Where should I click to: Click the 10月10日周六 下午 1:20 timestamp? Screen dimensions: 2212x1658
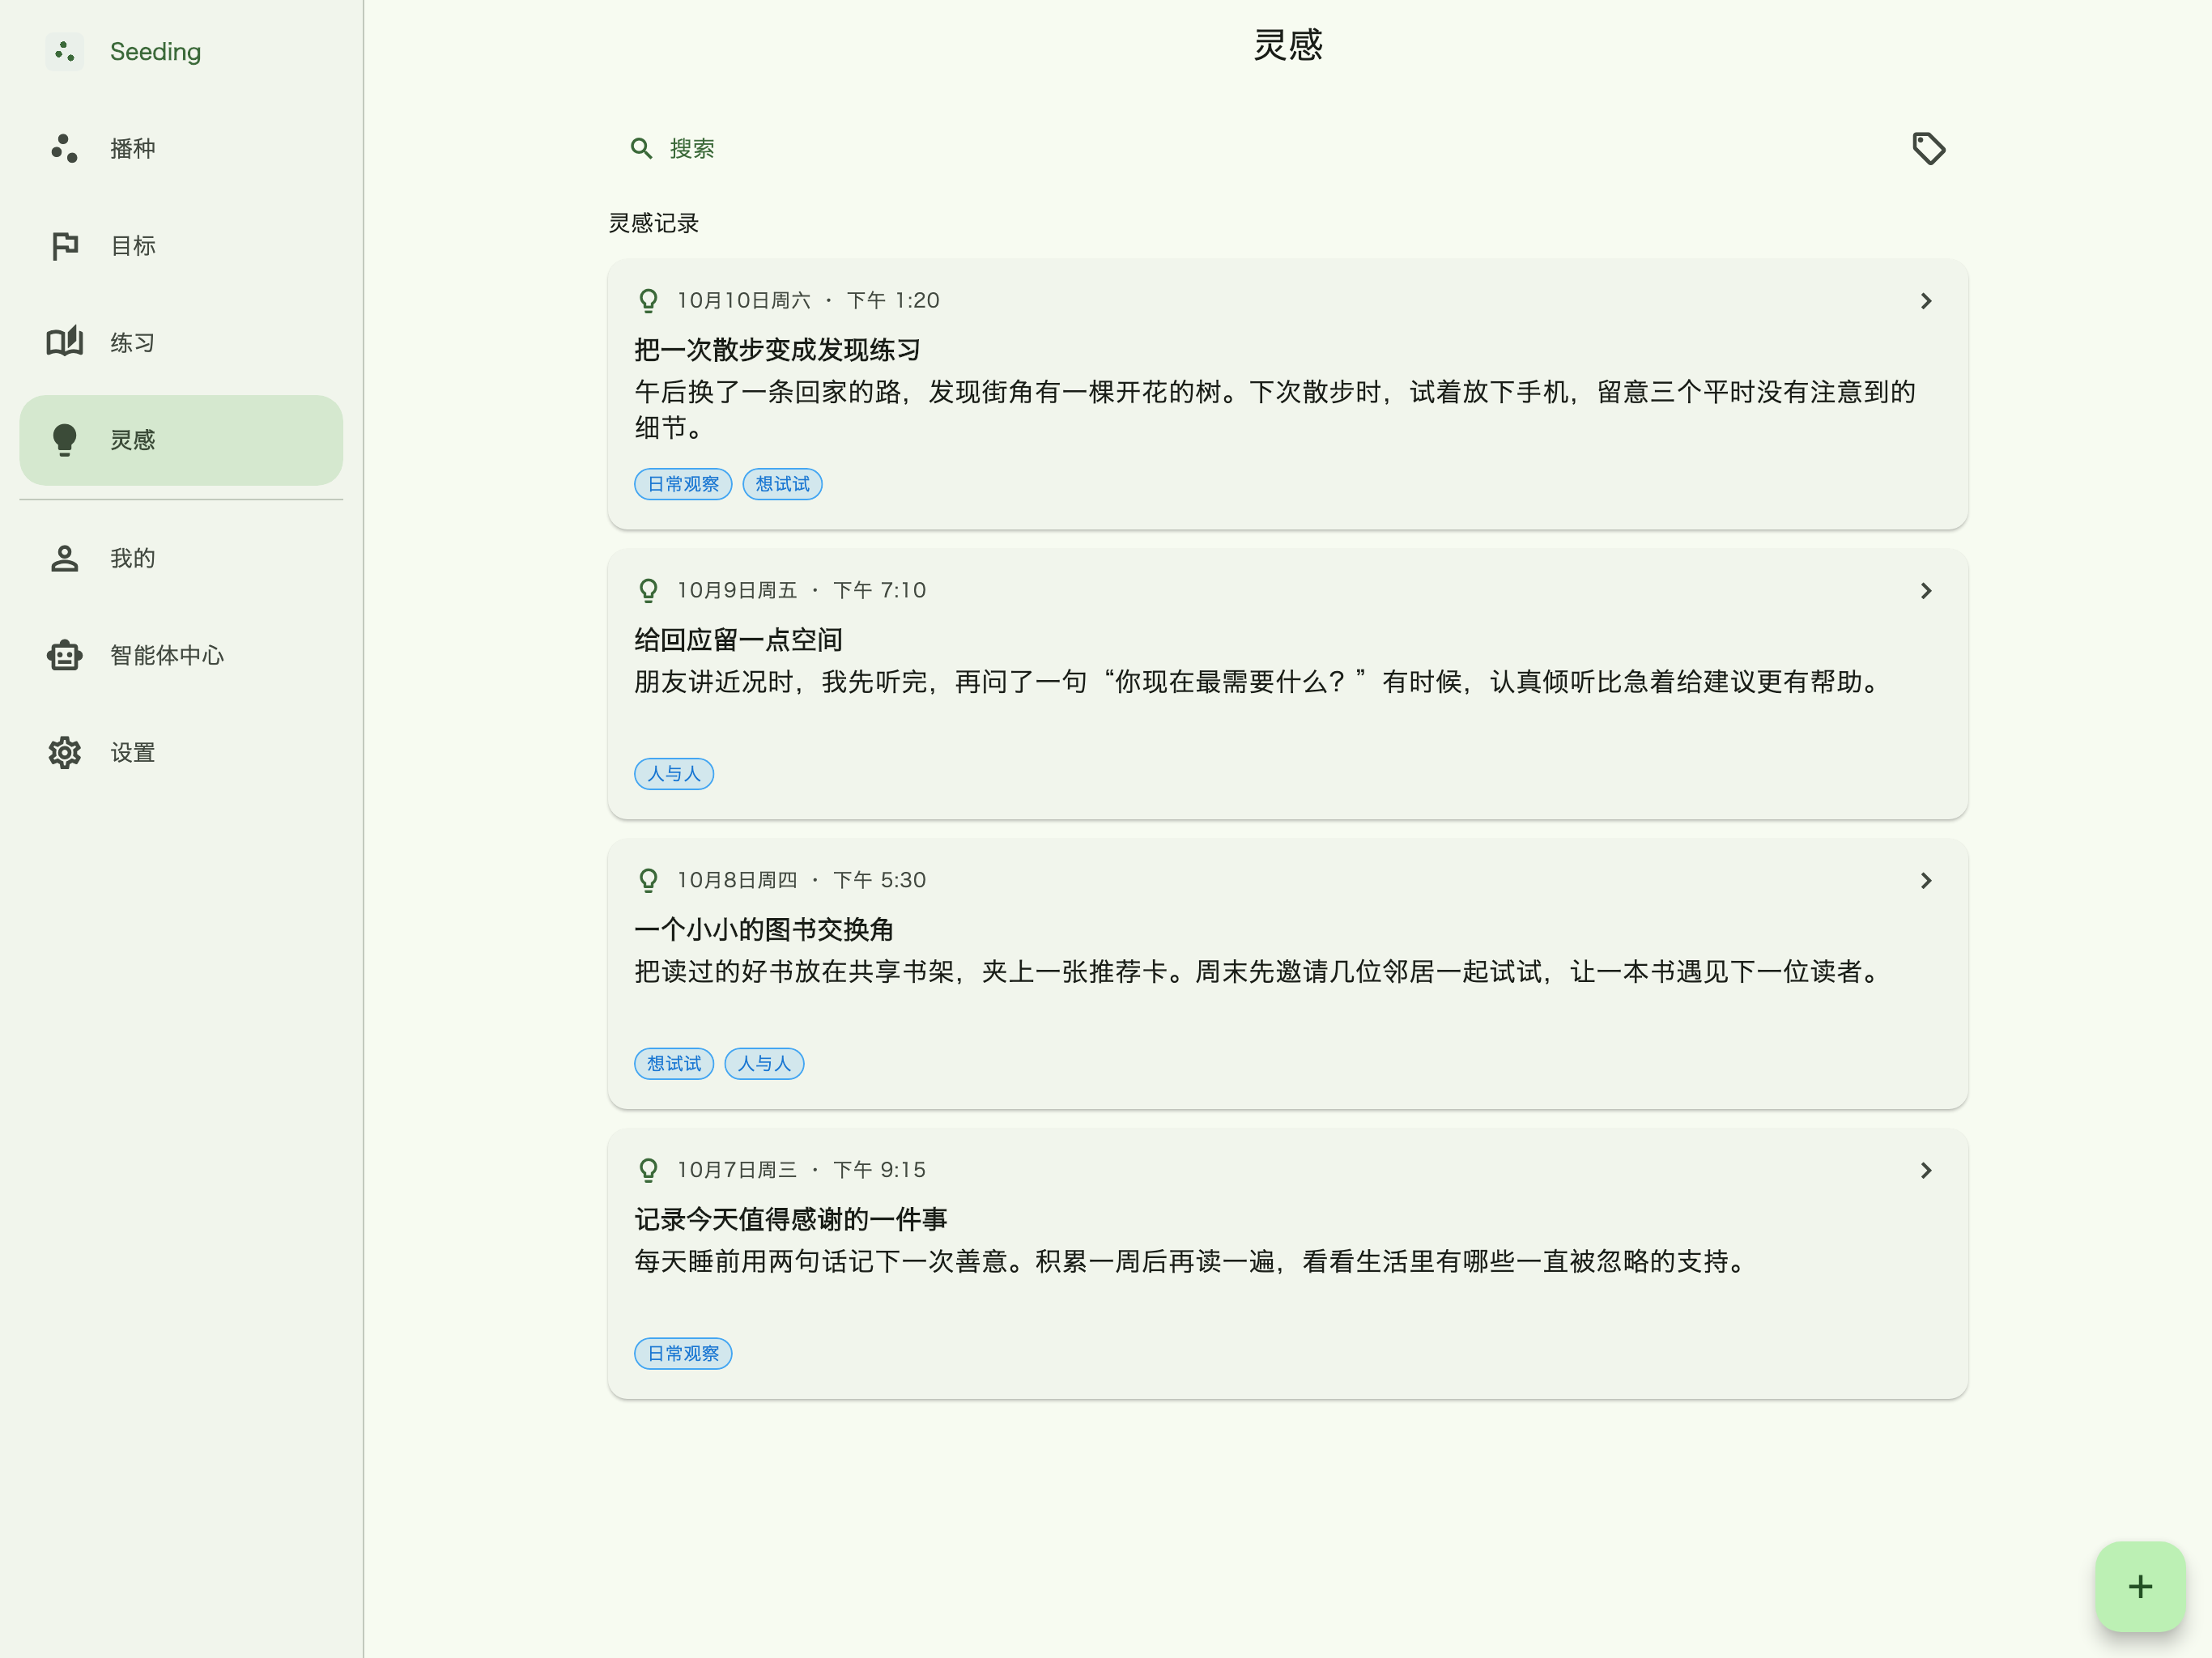tap(808, 300)
